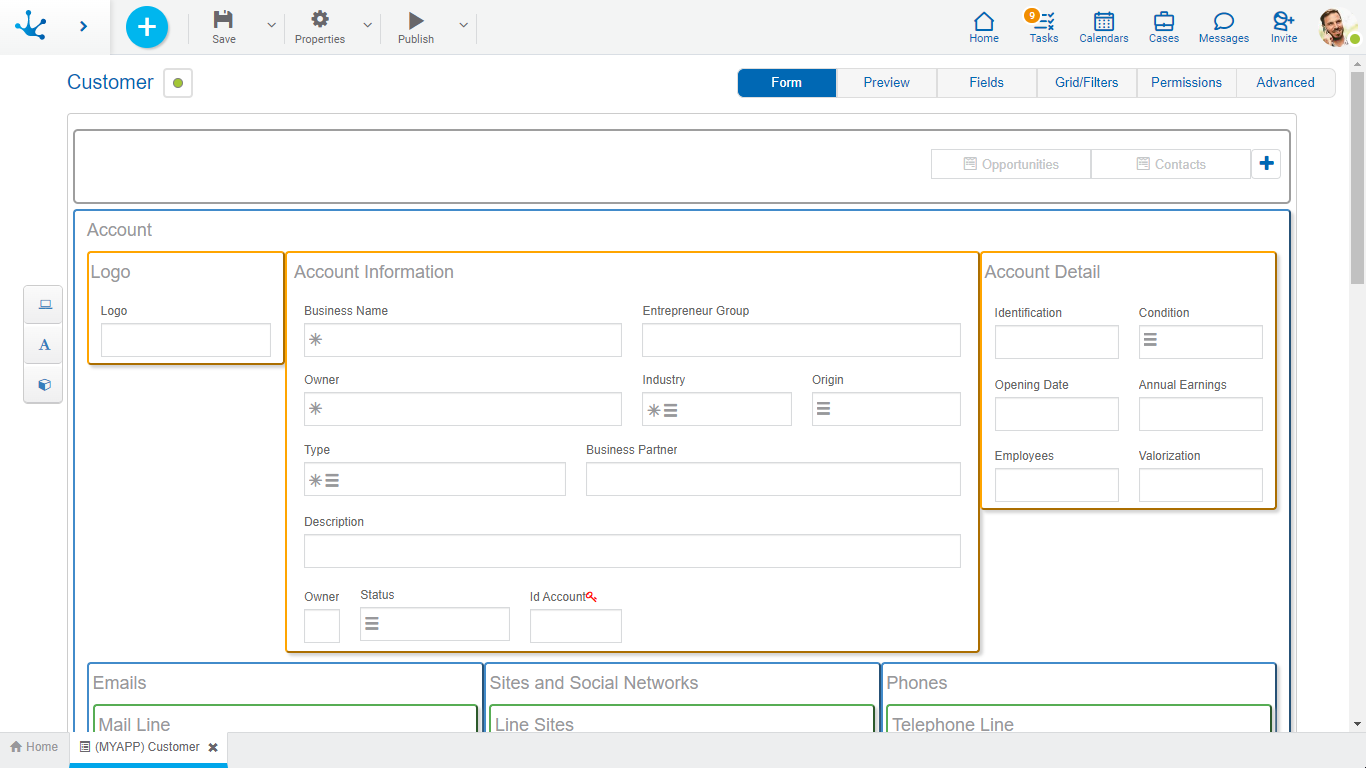
Task: Click the Save disk icon
Action: click(x=224, y=21)
